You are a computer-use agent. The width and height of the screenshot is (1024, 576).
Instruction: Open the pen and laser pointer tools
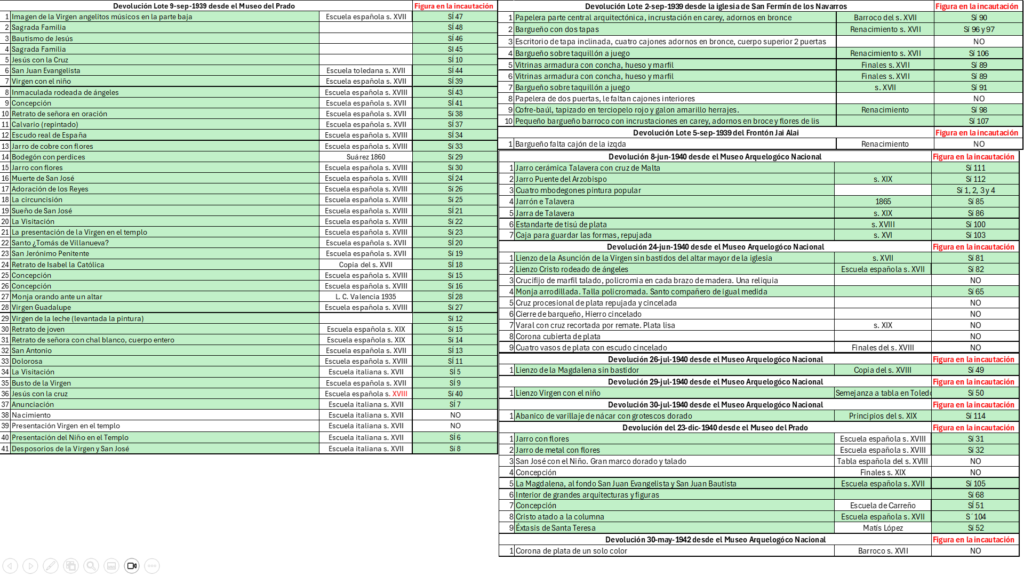pyautogui.click(x=51, y=566)
